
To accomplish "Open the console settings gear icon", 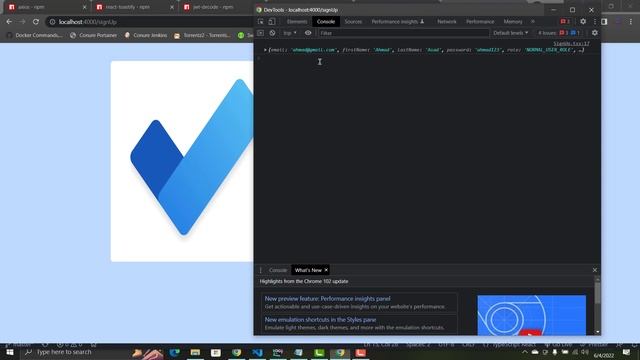I will coord(595,33).
